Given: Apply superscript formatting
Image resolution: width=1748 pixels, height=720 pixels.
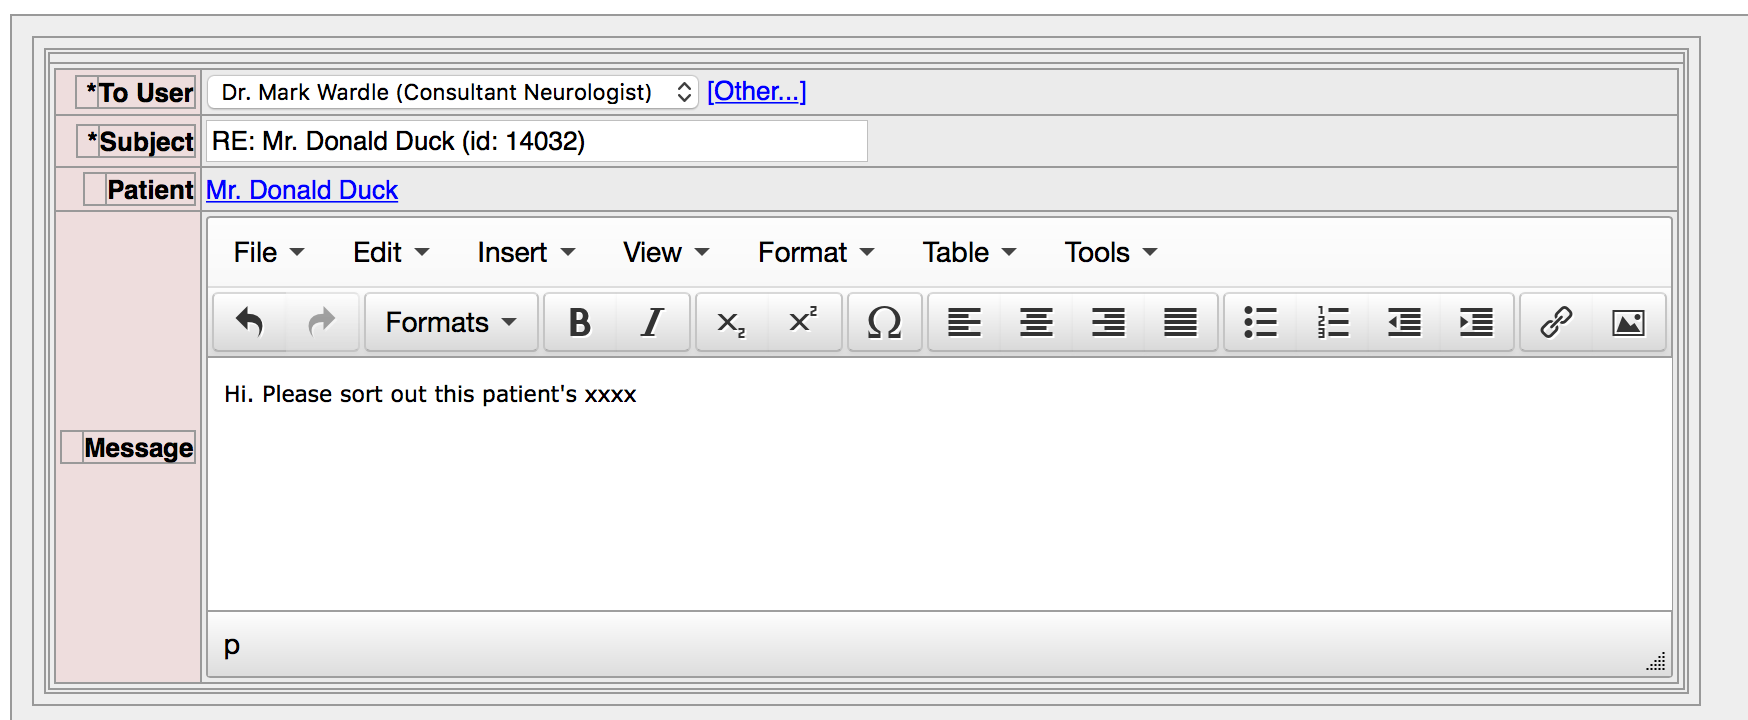Looking at the screenshot, I should click(803, 322).
